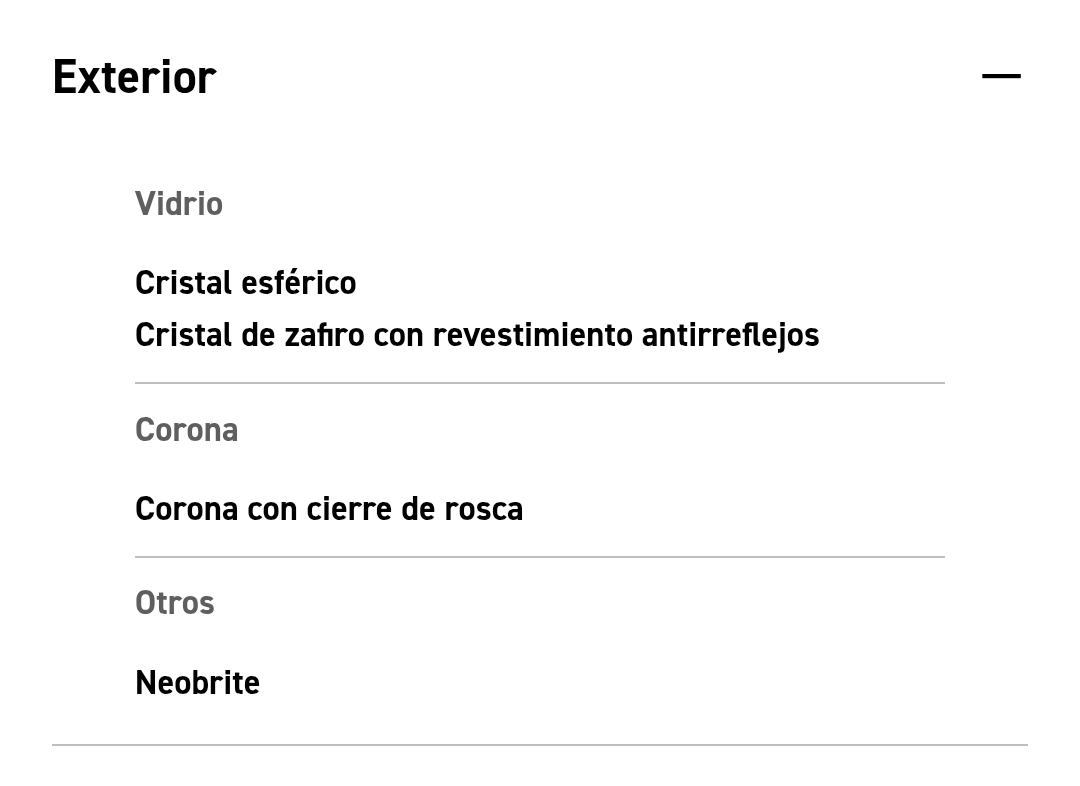Click the word "con" before "cierre"
This screenshot has height=786, width=1080.
point(272,509)
